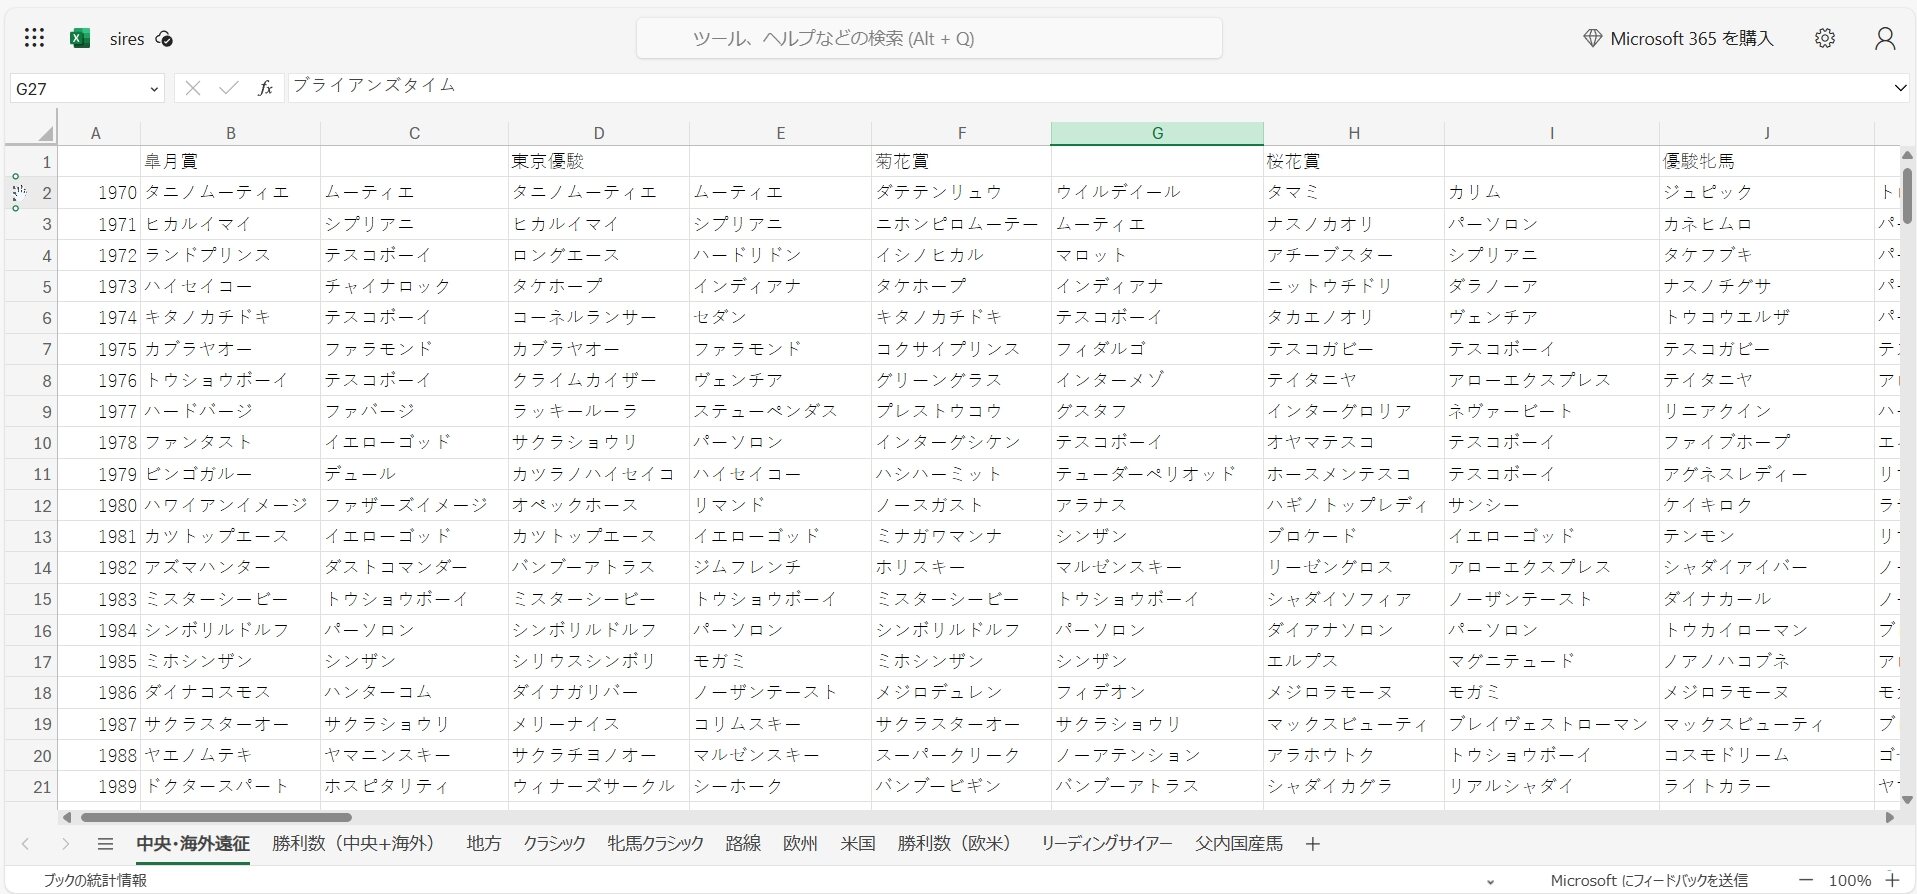Open the settings gear icon

point(1824,38)
